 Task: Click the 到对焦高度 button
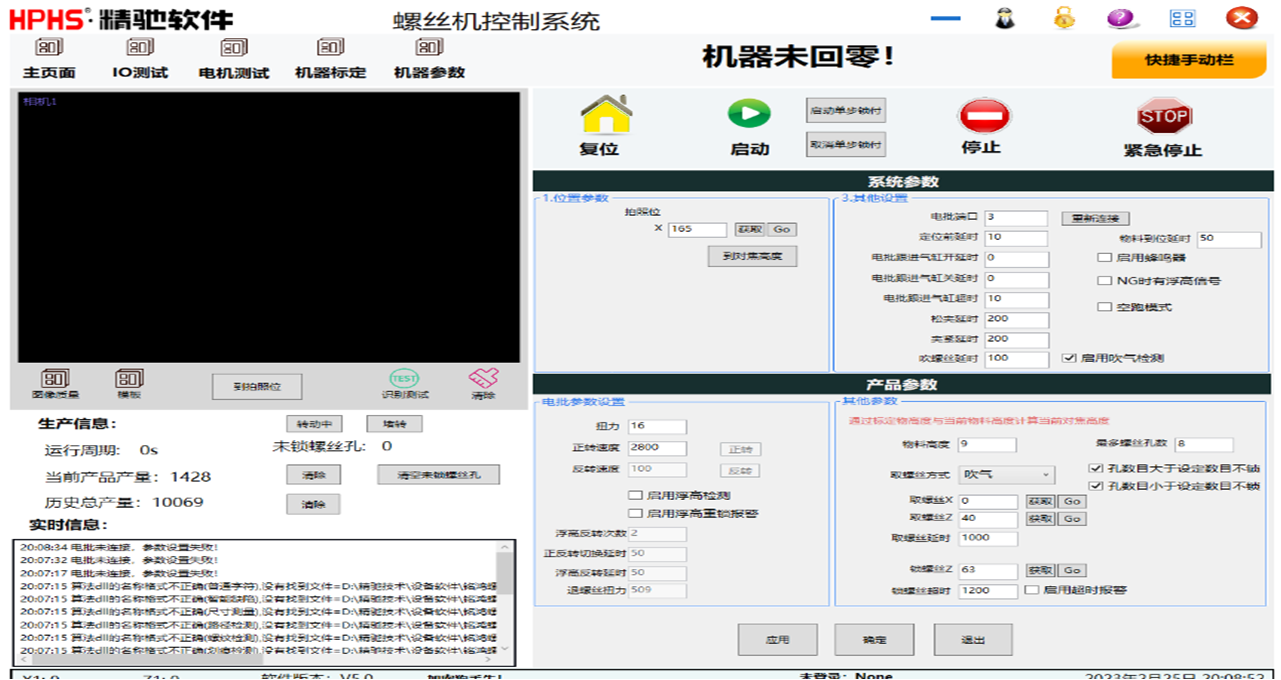click(x=752, y=256)
